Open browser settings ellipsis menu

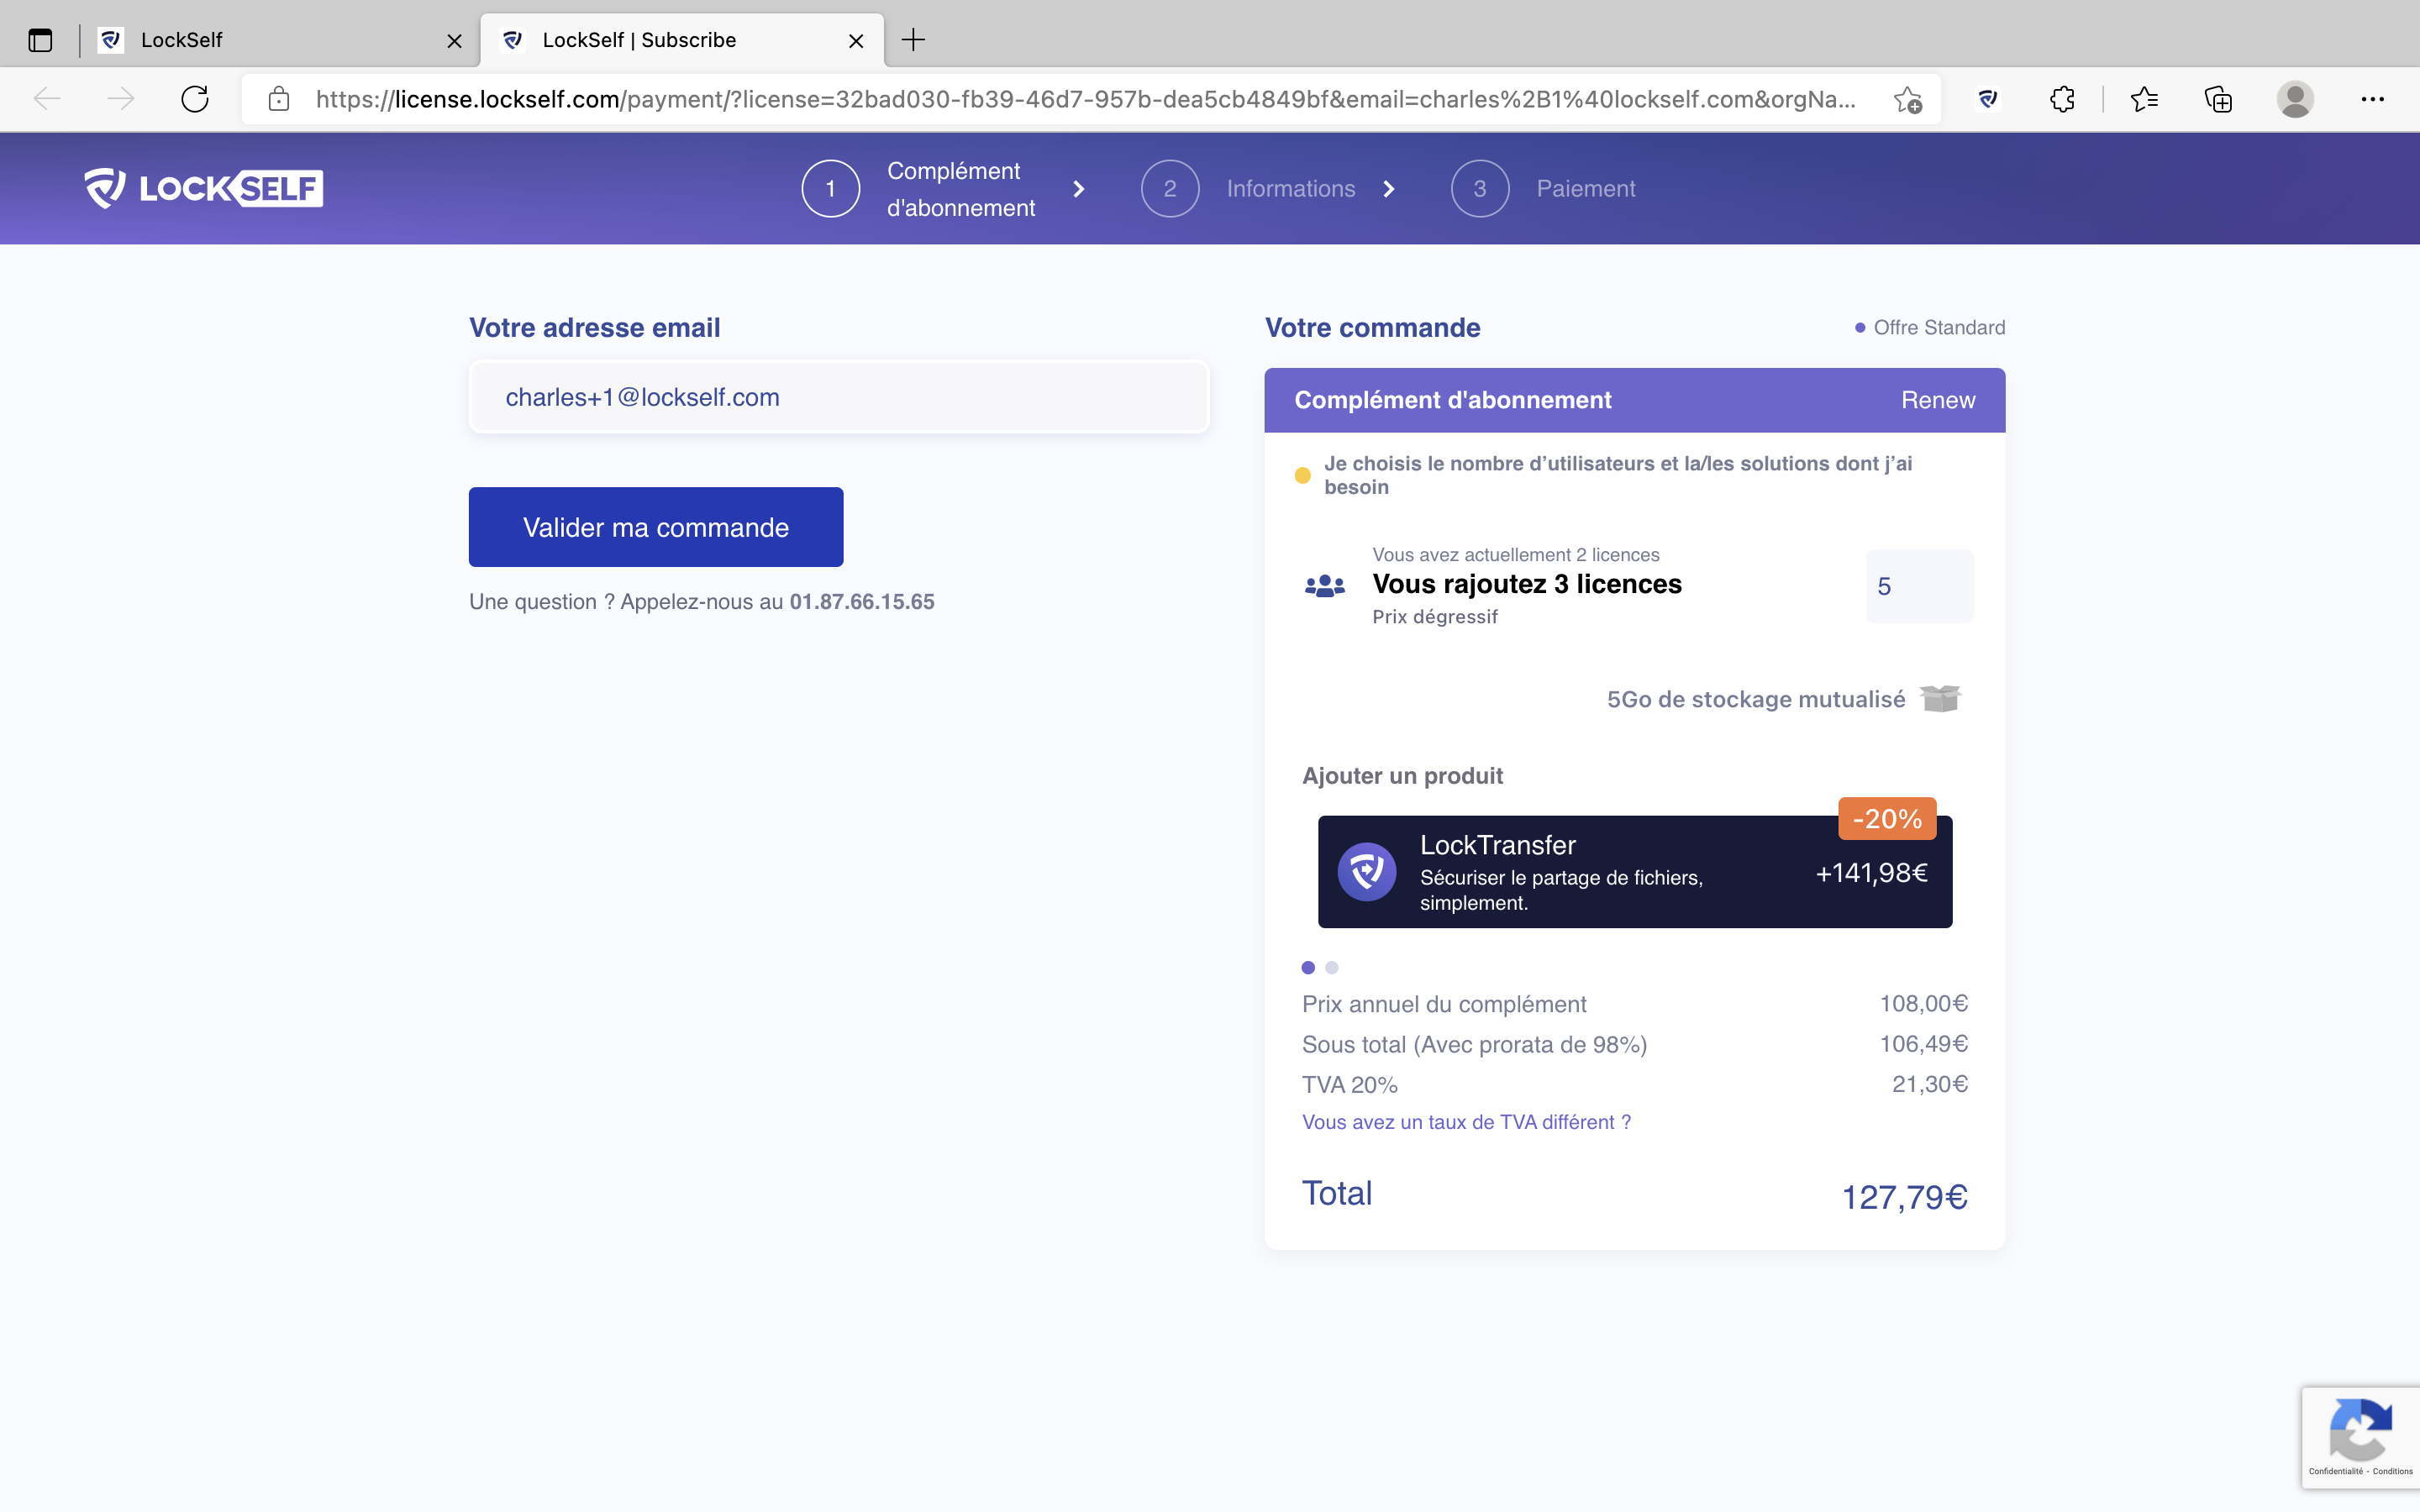(2372, 99)
